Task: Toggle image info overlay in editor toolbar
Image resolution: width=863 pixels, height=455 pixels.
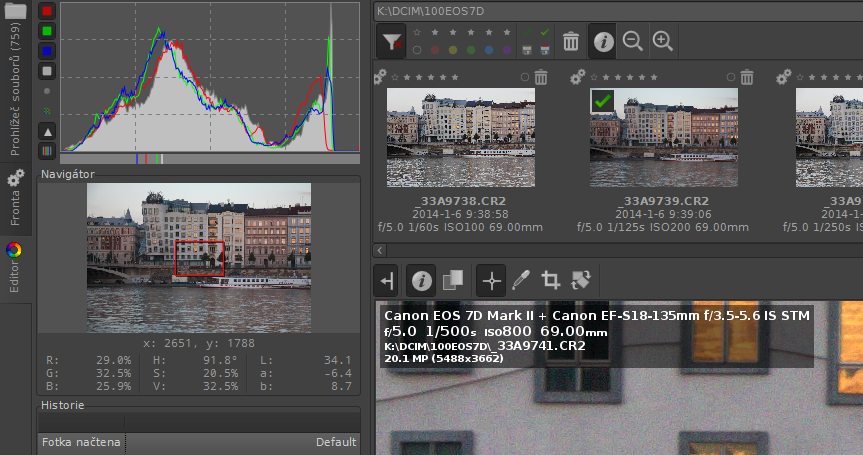Action: click(422, 280)
